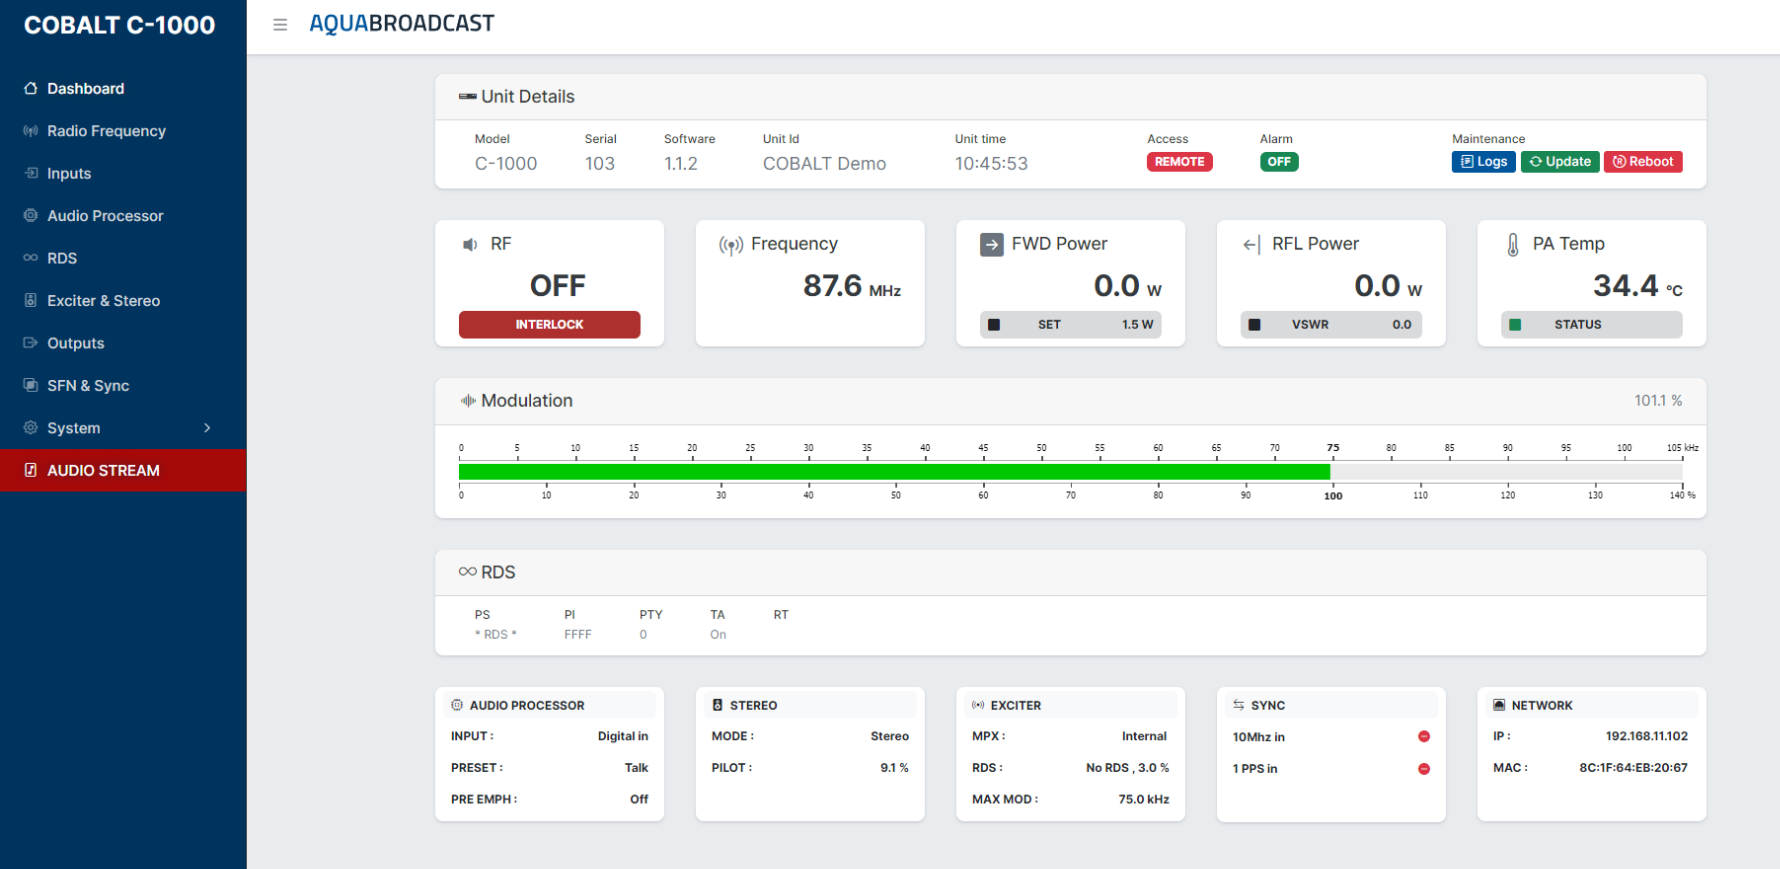Click the green modulation level bar
Viewport: 1780px width, 869px height.
click(894, 472)
